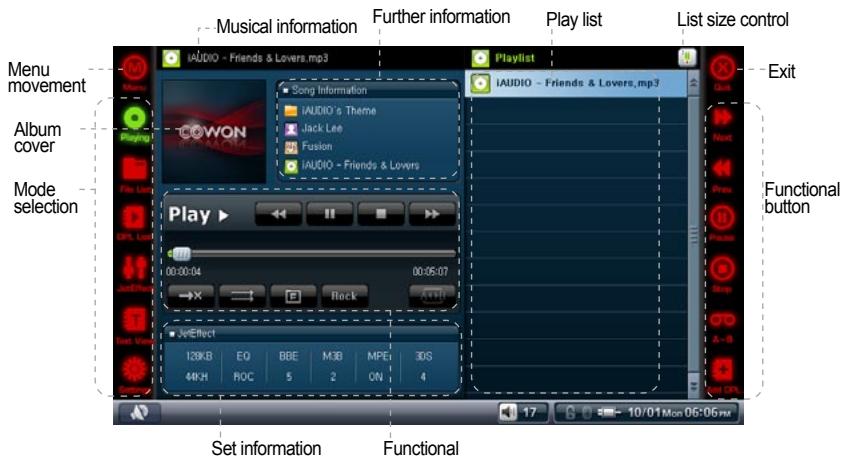Click the COWON album cover image
This screenshot has height=459, width=843.
(214, 132)
